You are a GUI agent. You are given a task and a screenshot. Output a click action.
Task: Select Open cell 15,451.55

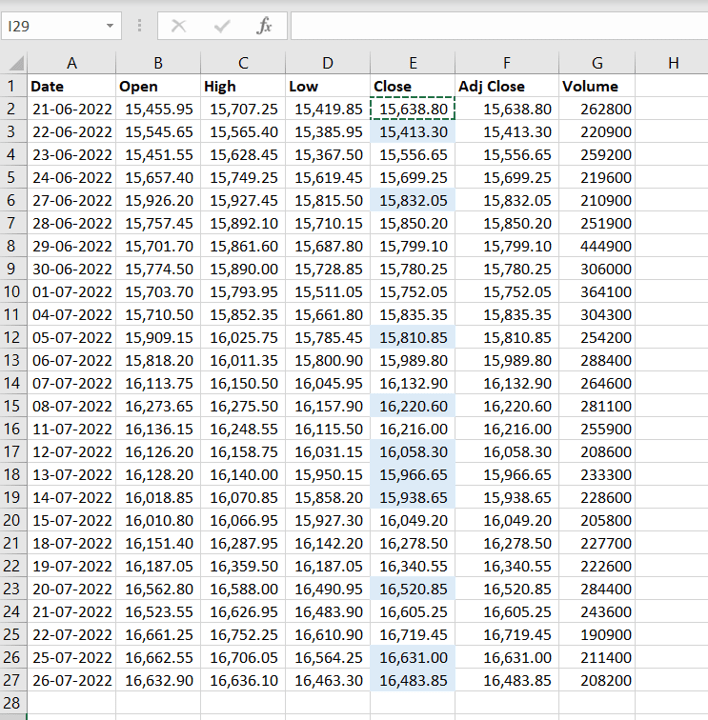[158, 155]
